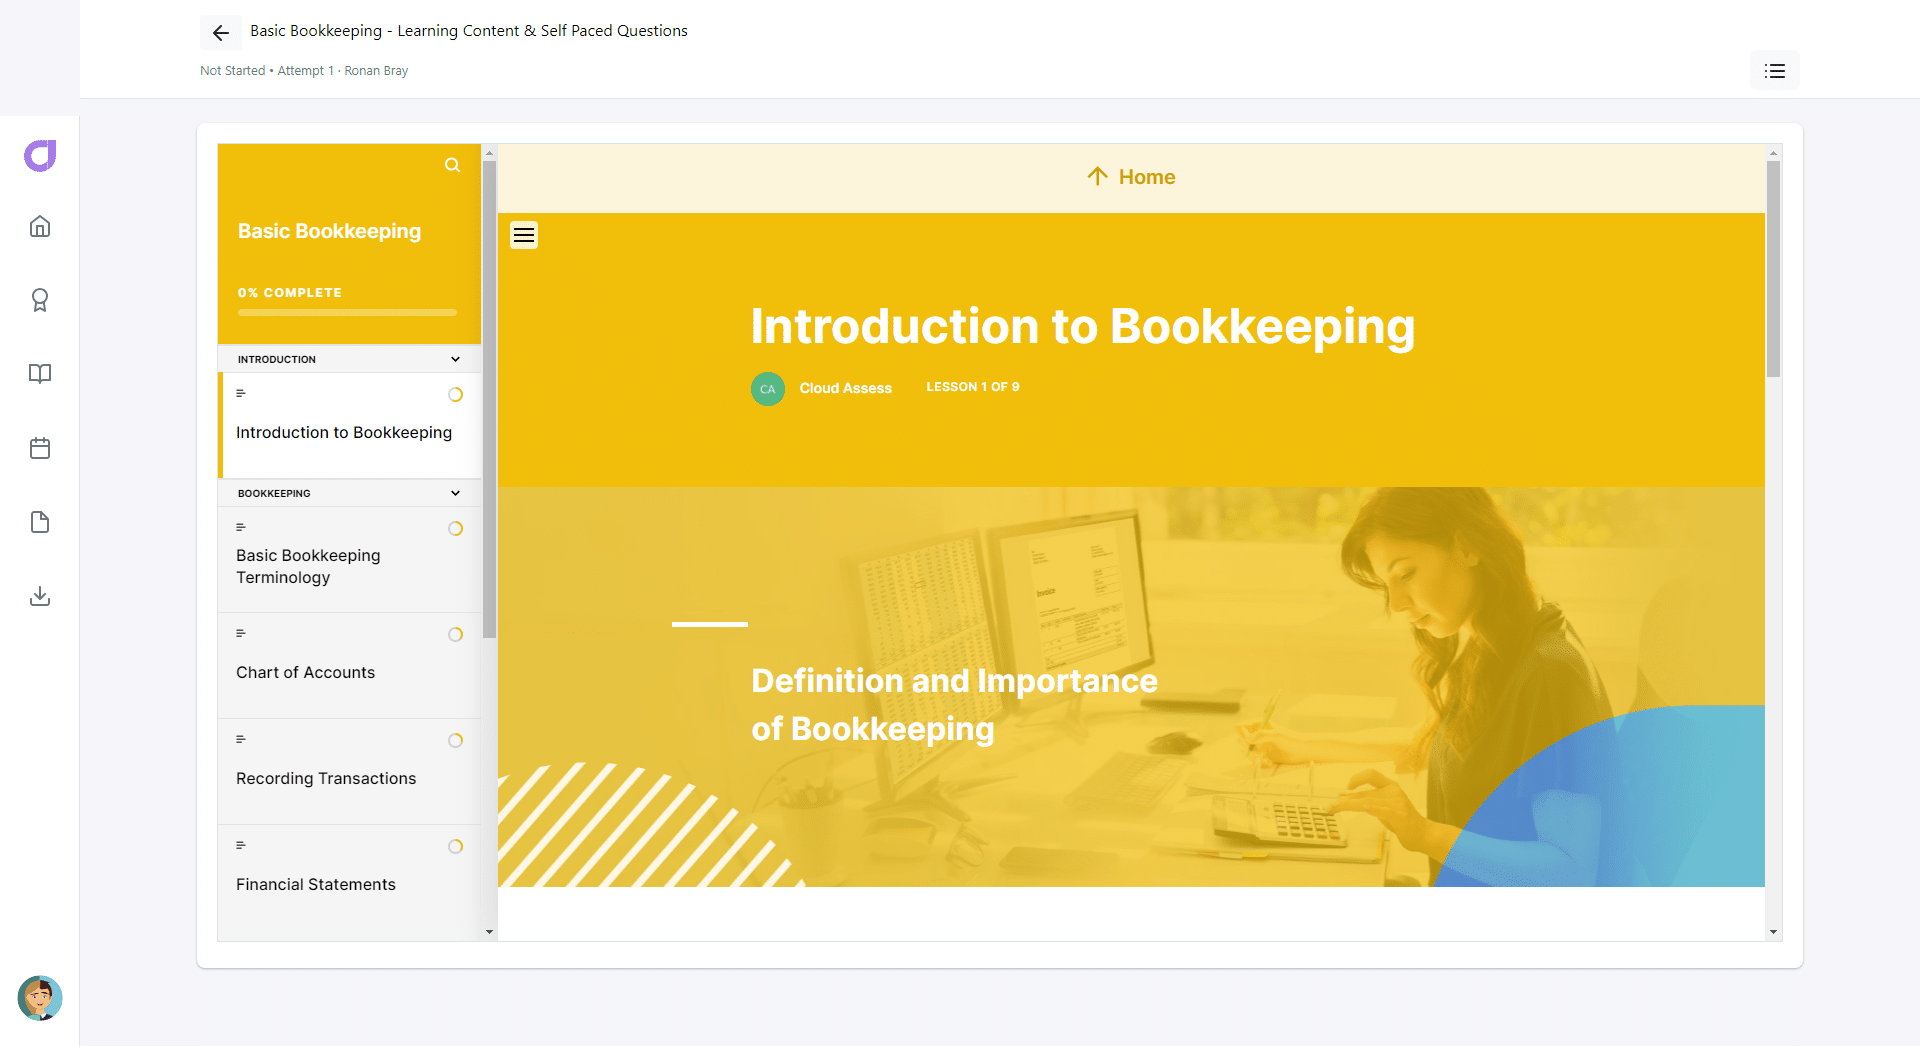Image resolution: width=1920 pixels, height=1047 pixels.
Task: Click the content pane scroll down arrow
Action: point(1773,932)
